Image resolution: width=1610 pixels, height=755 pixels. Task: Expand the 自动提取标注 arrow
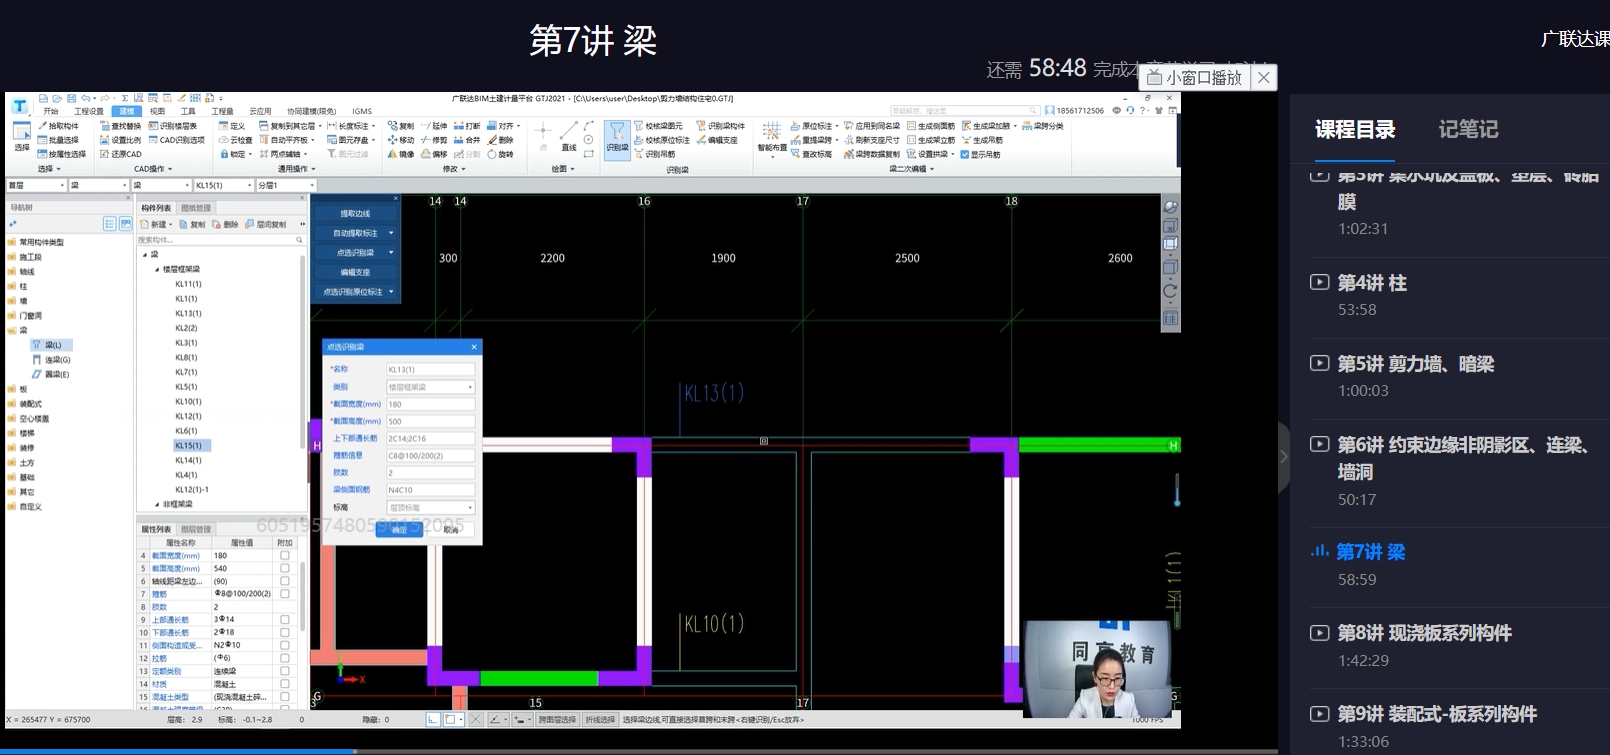click(x=391, y=233)
